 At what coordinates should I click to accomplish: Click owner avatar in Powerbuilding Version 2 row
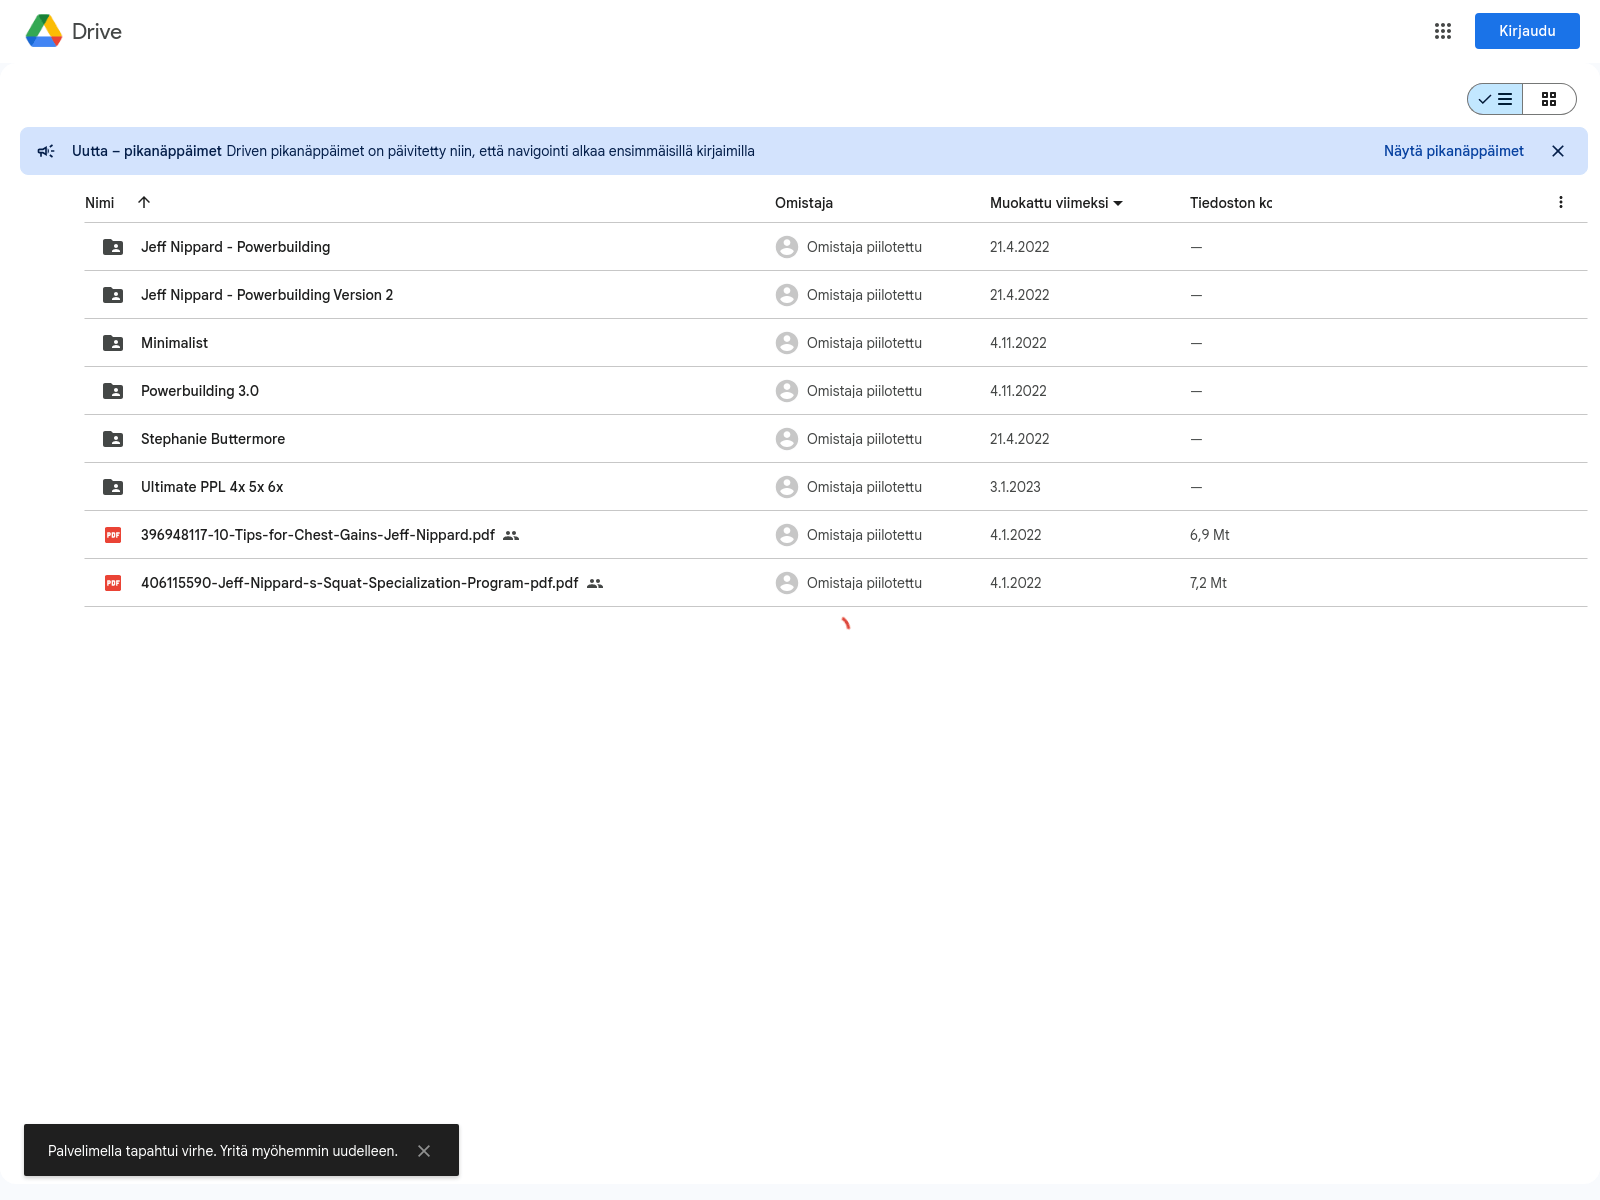[x=787, y=295]
